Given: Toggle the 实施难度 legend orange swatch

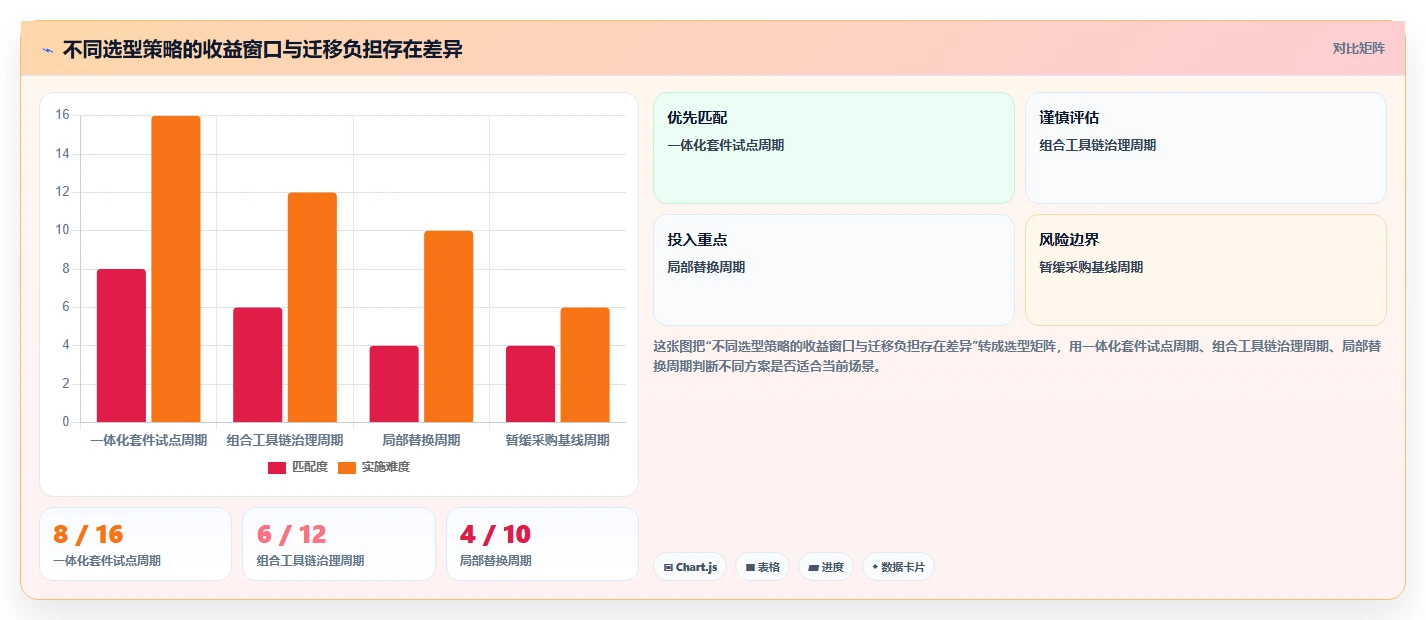Looking at the screenshot, I should pyautogui.click(x=347, y=467).
